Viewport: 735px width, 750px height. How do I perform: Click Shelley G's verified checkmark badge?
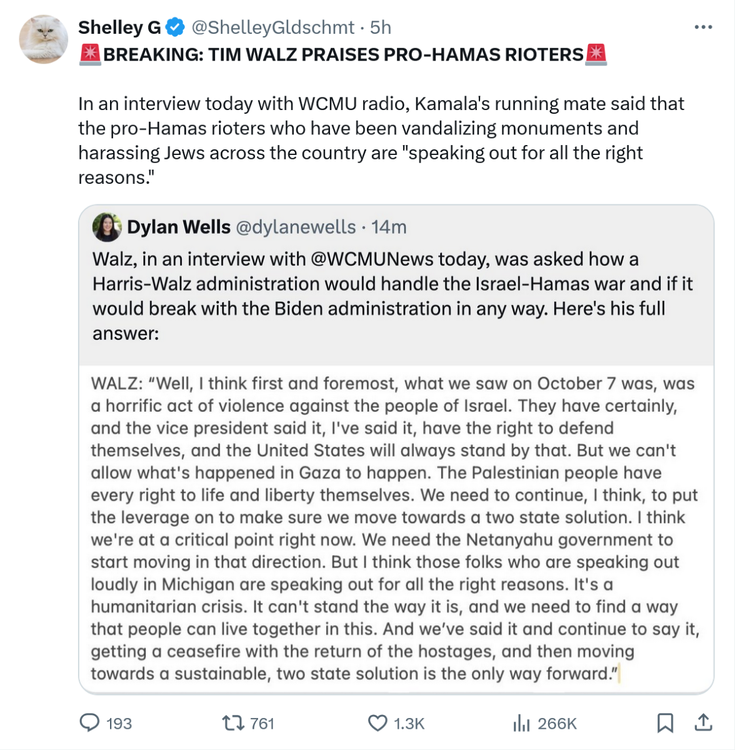pos(174,26)
